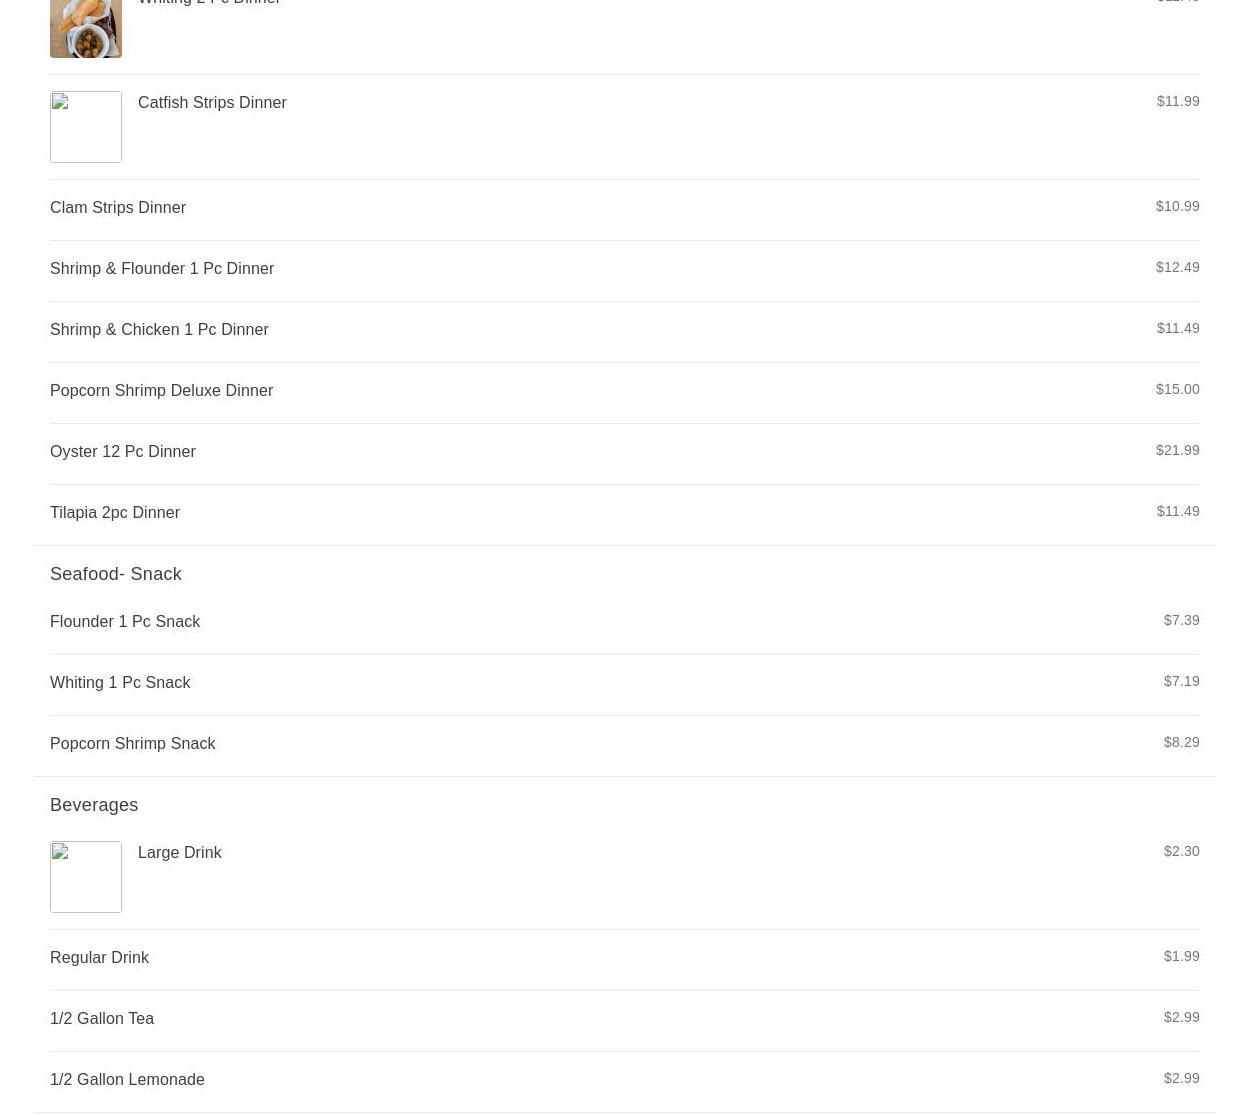
Task: Select Shrimp & Flounder 1 Pc Dinner
Action: click(624, 271)
